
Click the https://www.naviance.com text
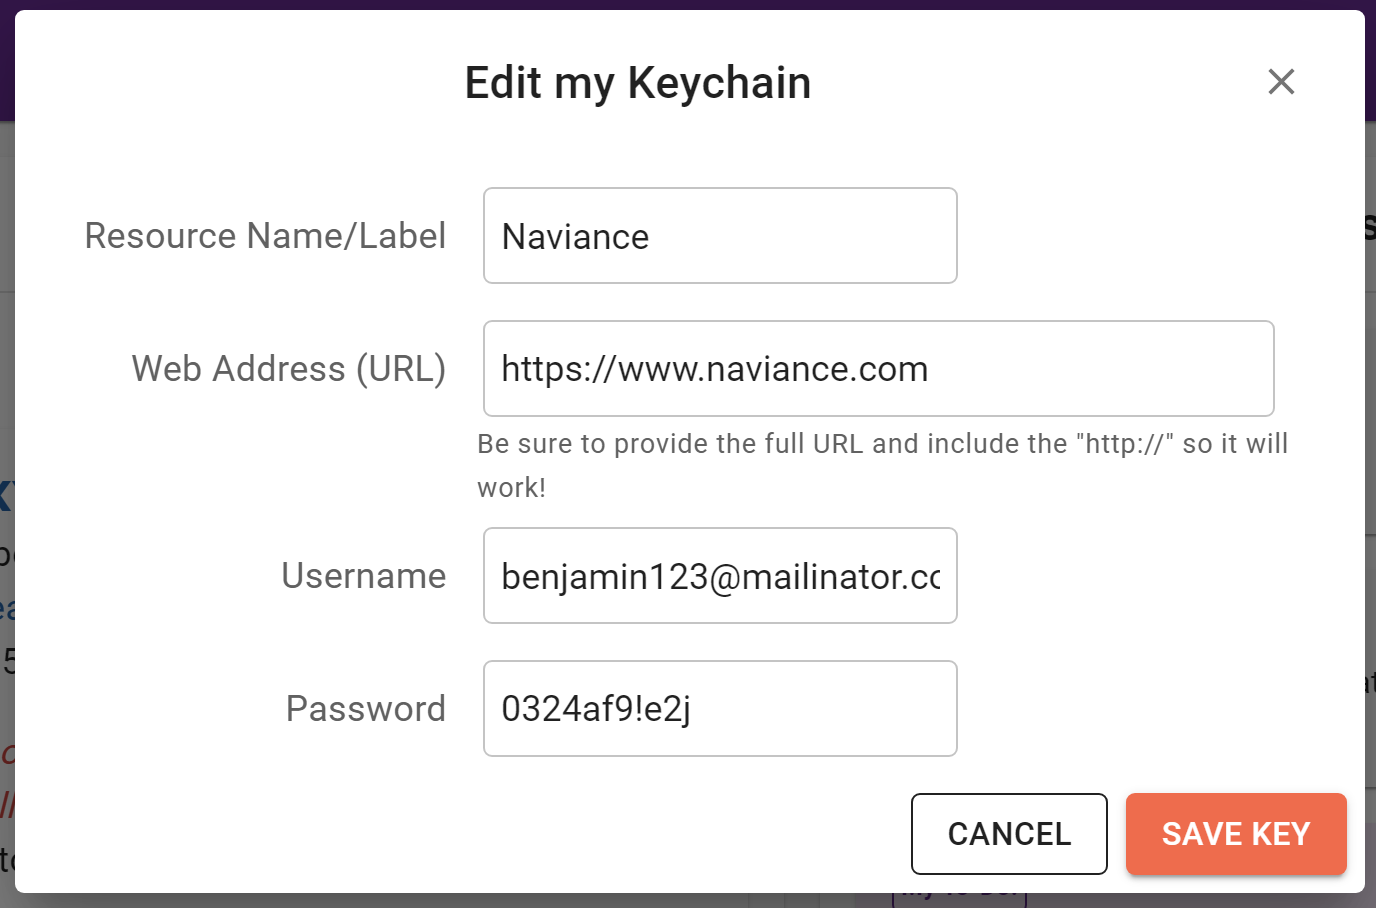[x=714, y=370]
